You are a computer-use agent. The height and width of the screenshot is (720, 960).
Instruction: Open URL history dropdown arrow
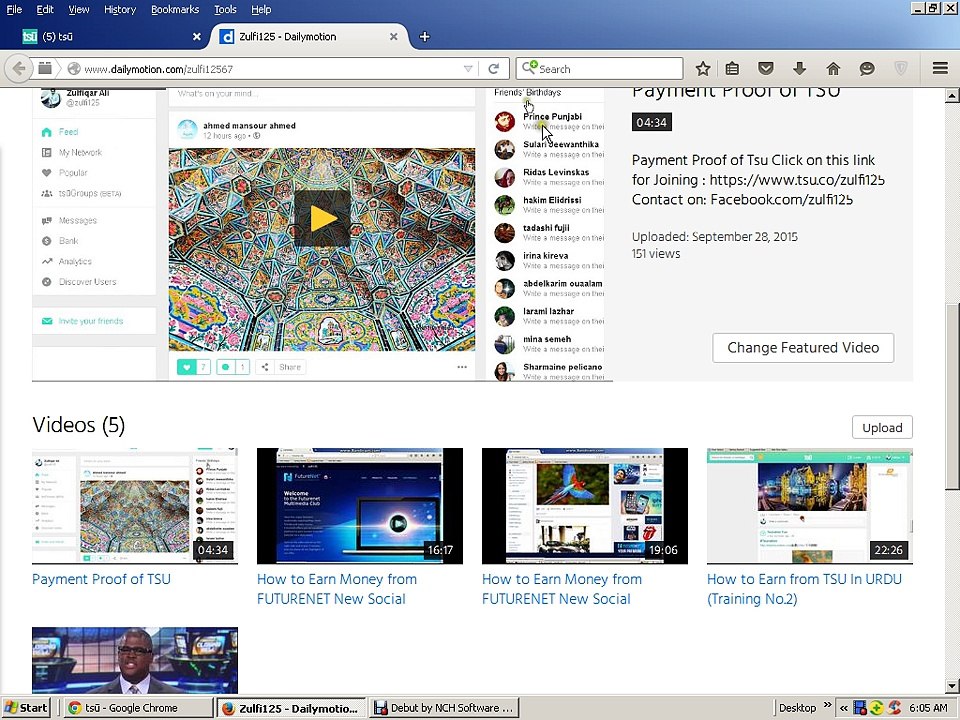click(x=468, y=69)
